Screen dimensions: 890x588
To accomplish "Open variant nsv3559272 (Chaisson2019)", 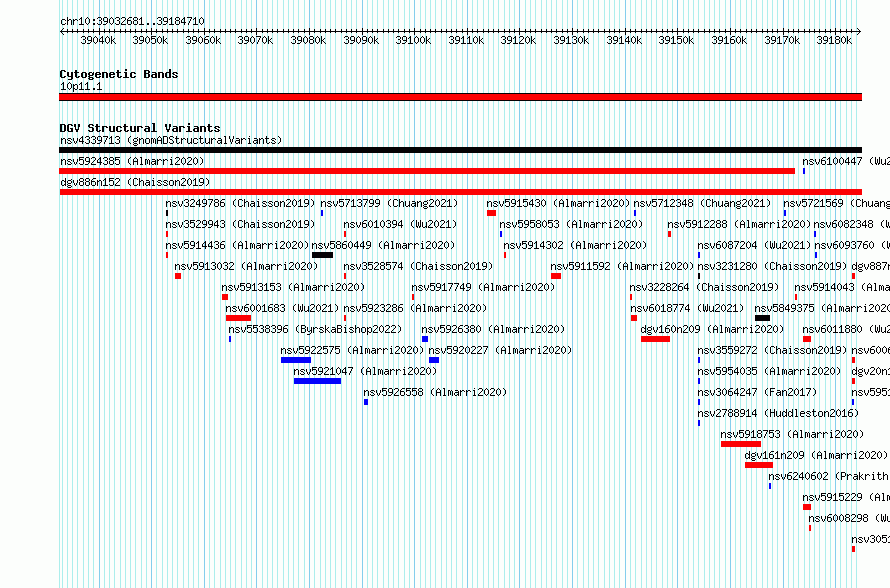I will pos(773,350).
